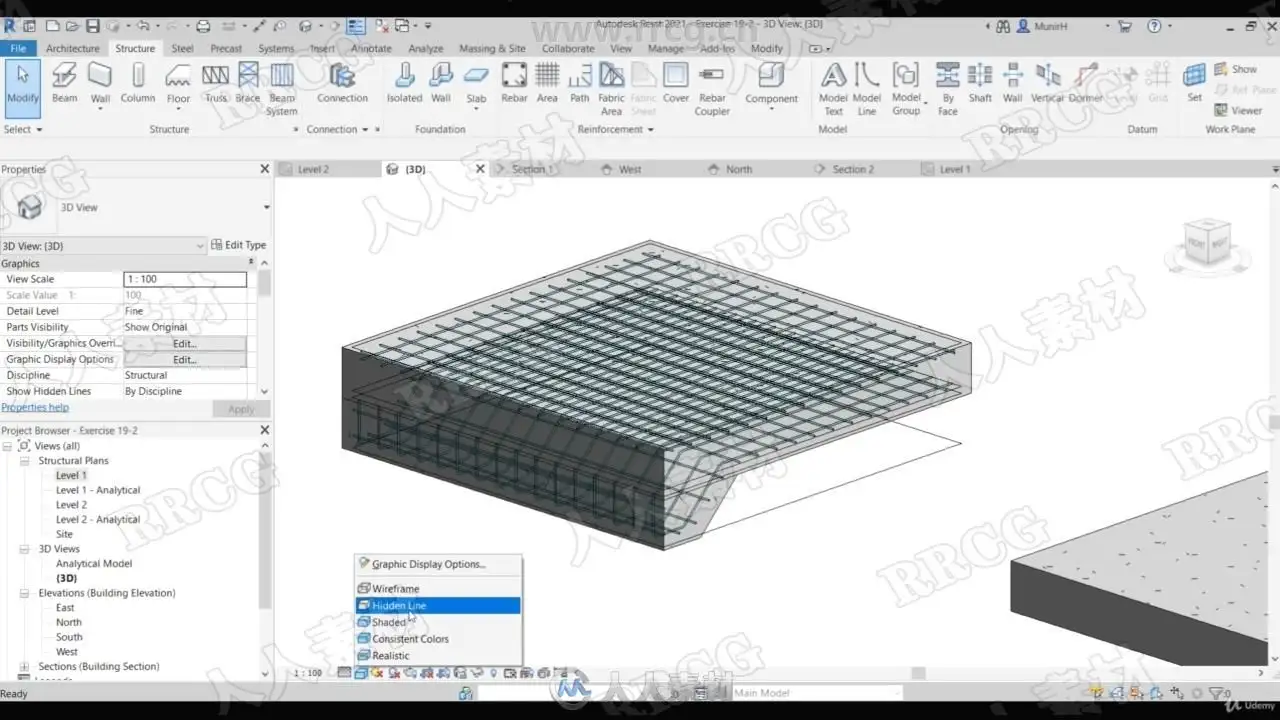The width and height of the screenshot is (1280, 720).
Task: Open the View Scale 1 : 100 selector
Action: click(x=185, y=279)
